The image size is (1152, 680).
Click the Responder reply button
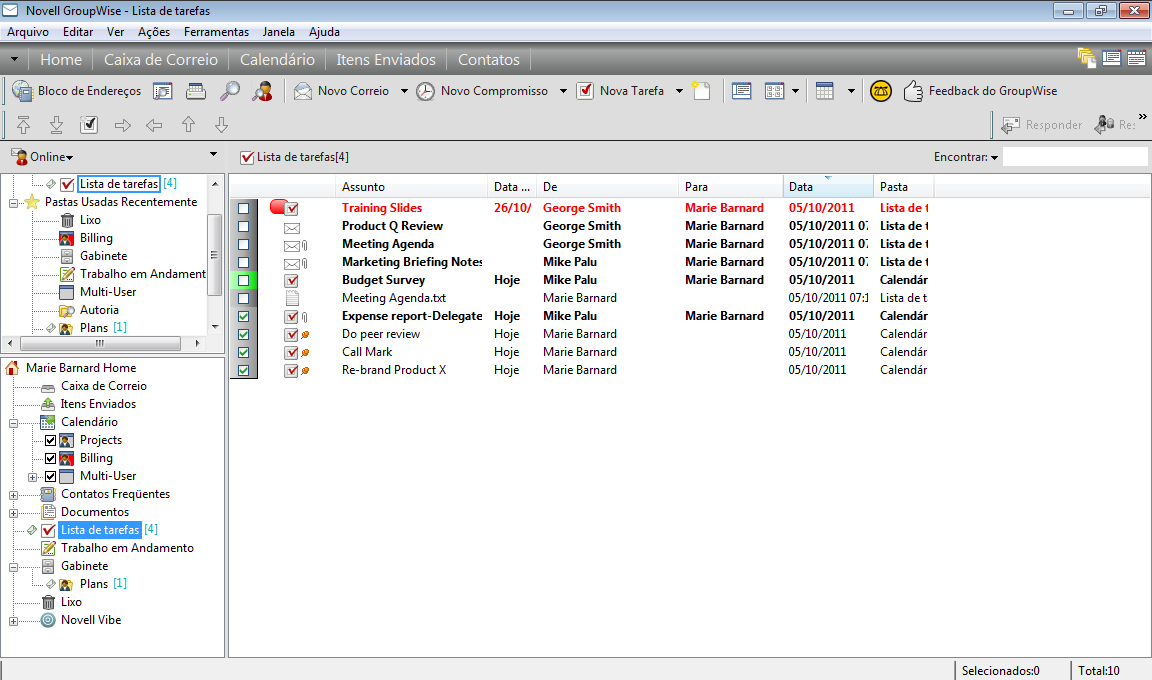pos(1042,125)
